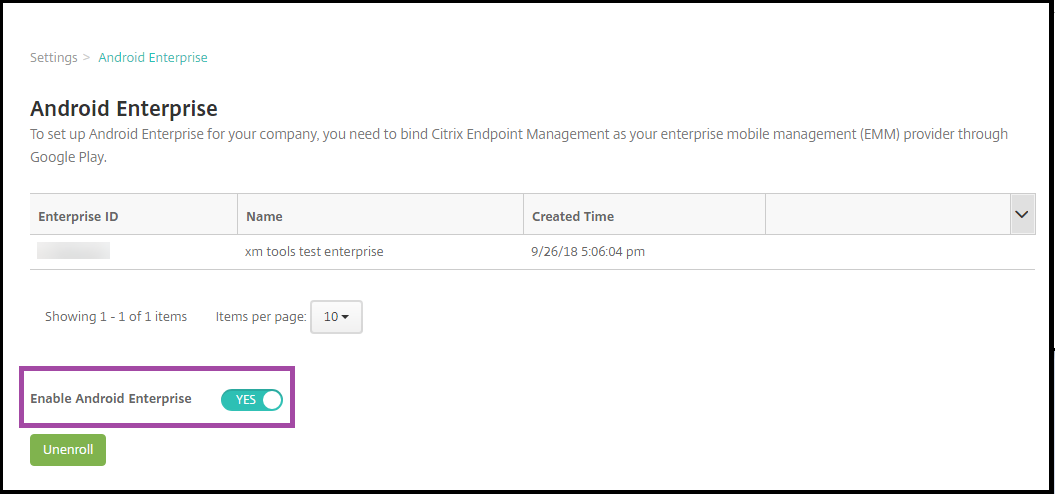Image resolution: width=1055 pixels, height=494 pixels.
Task: Click the green Unenroll button
Action: [68, 450]
